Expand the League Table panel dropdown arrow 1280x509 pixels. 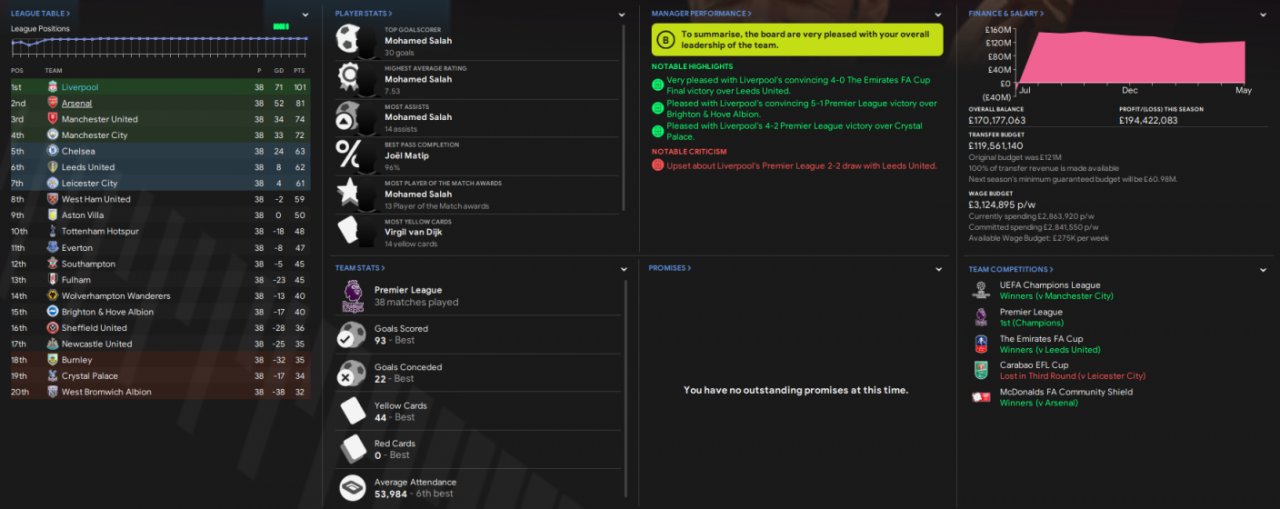coord(306,15)
